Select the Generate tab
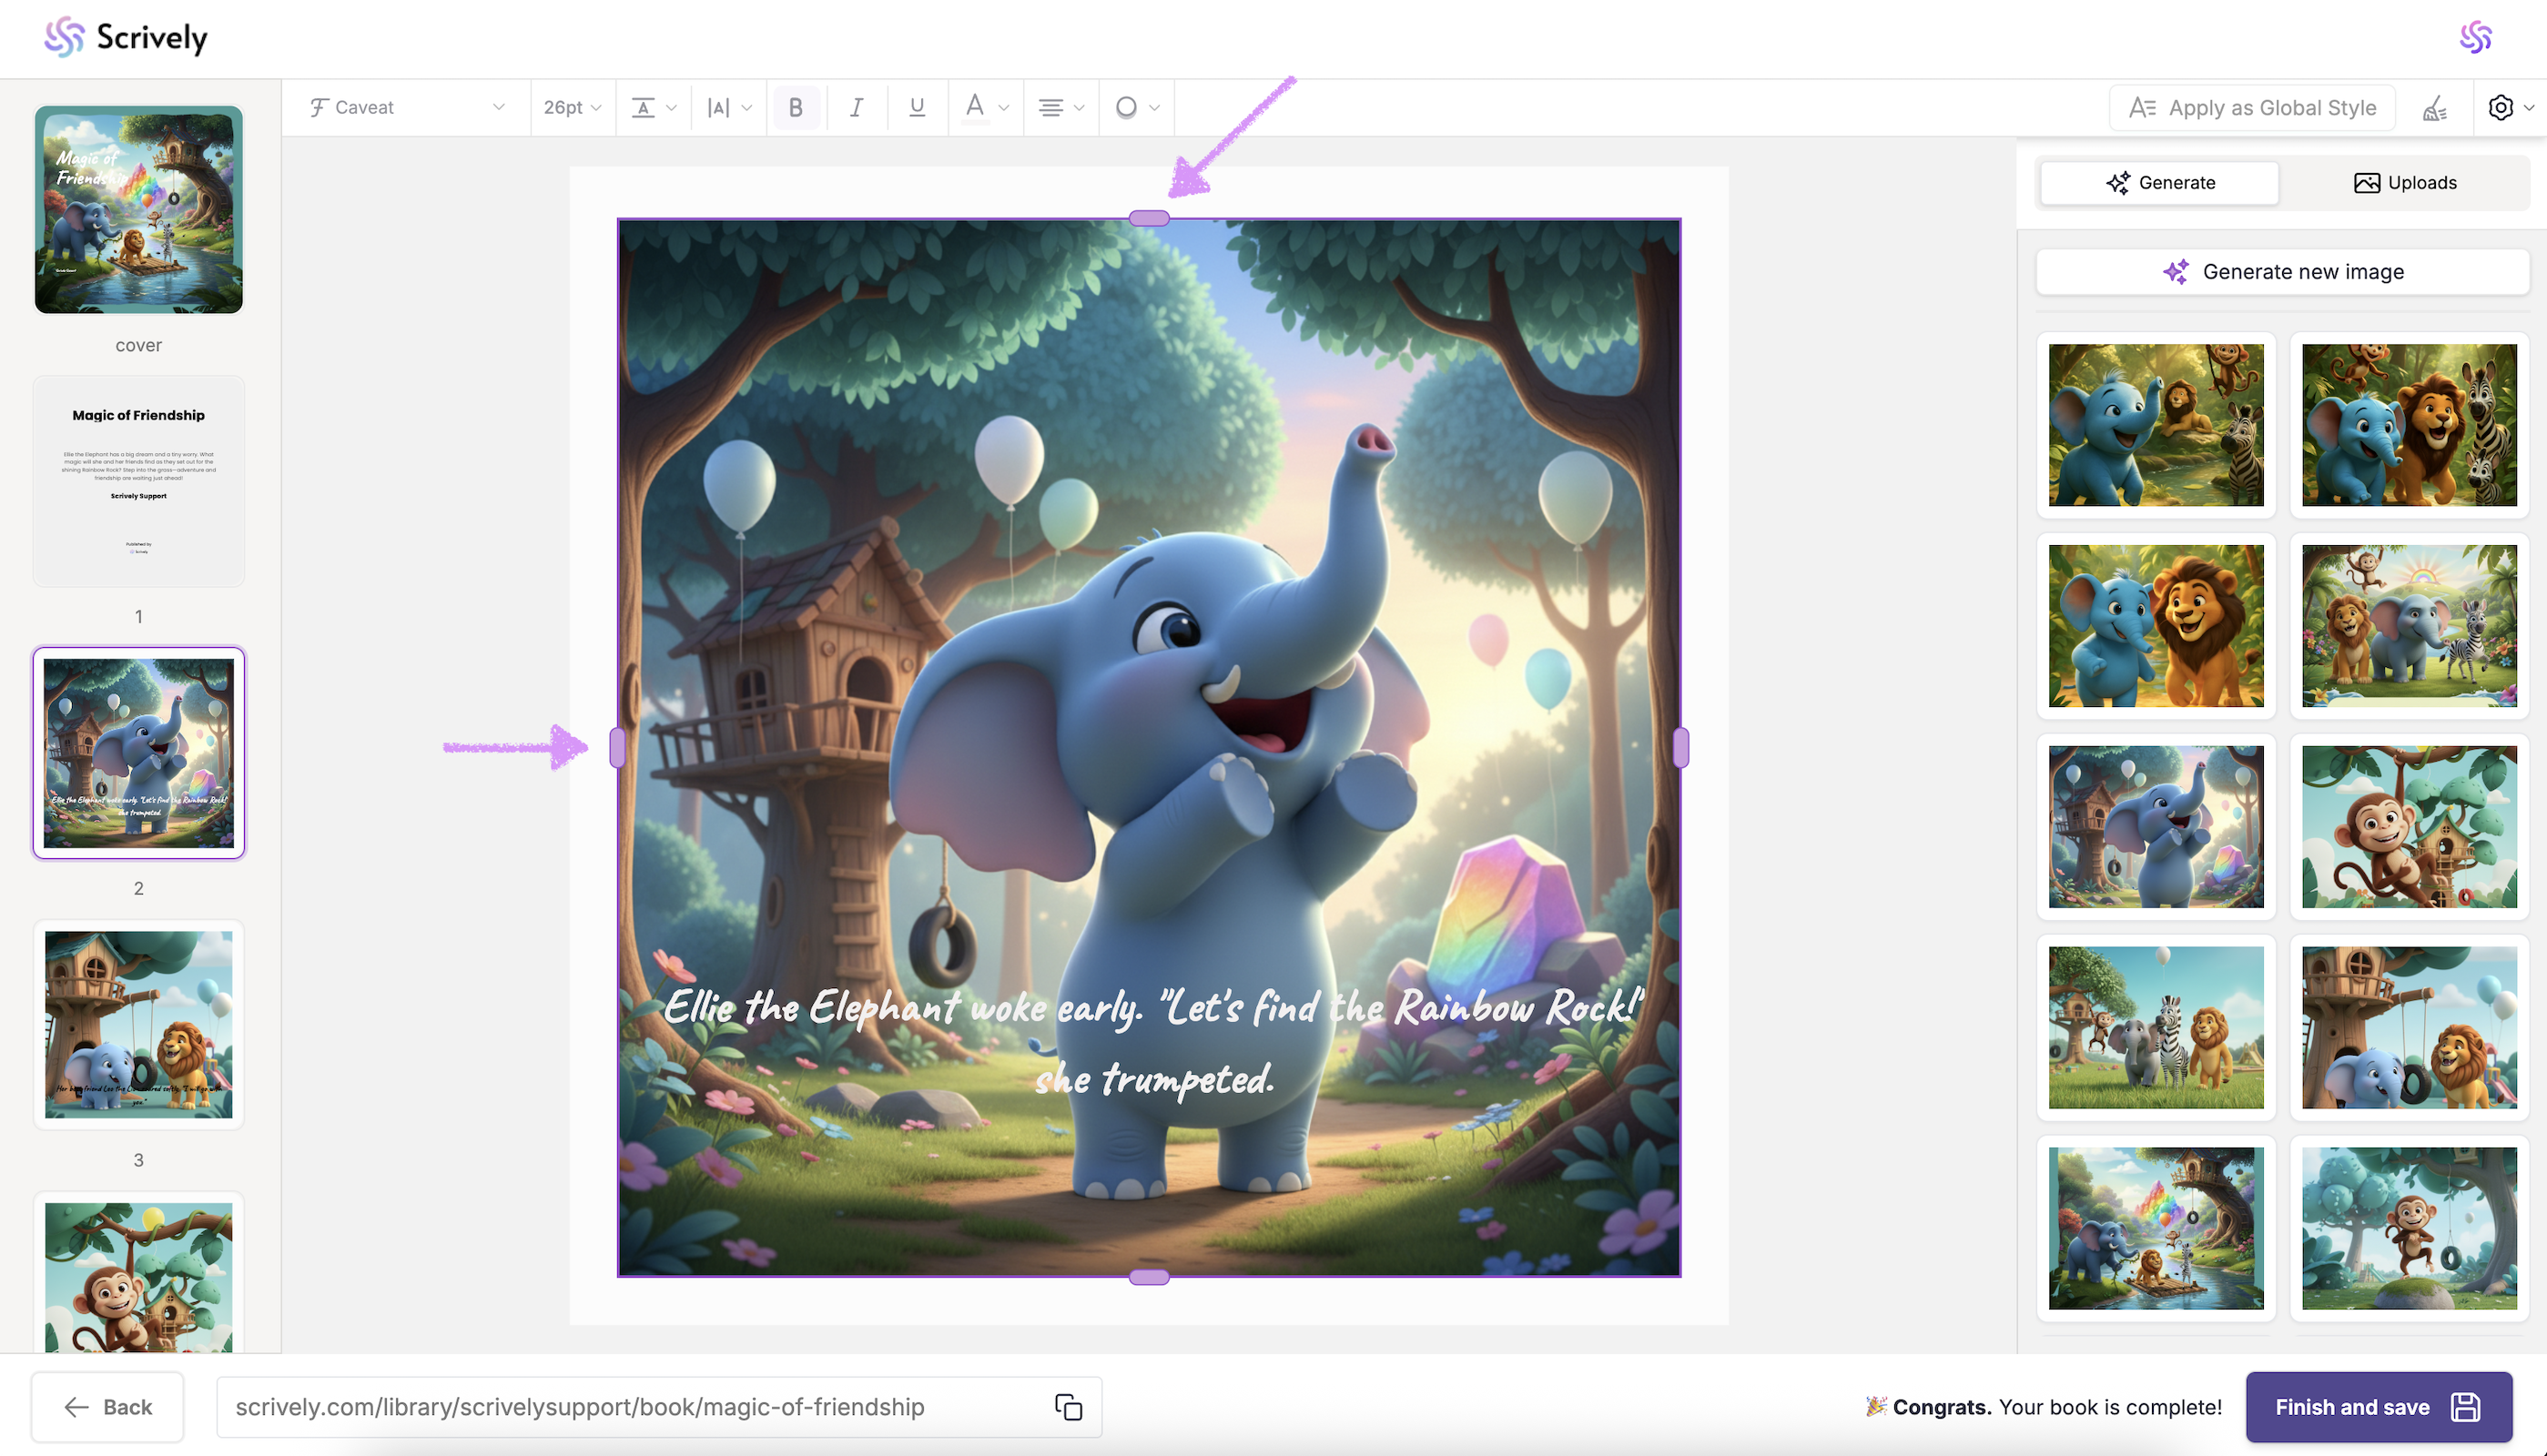 click(2160, 183)
